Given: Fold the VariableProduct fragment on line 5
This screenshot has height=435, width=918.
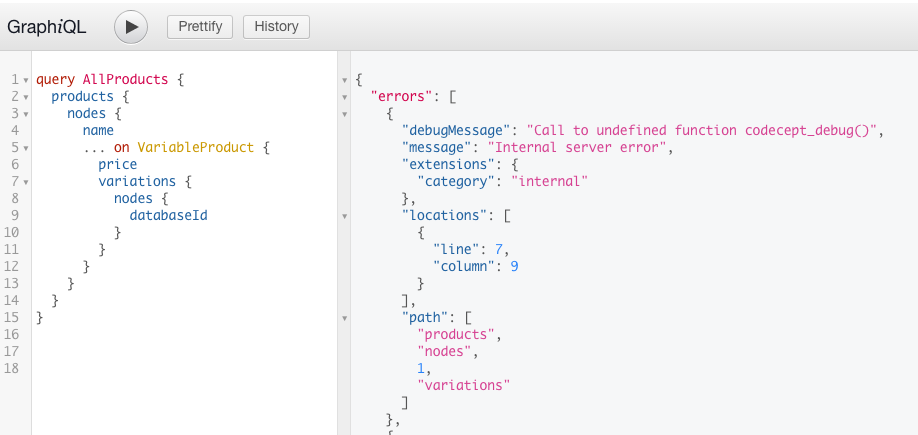Looking at the screenshot, I should pos(26,148).
